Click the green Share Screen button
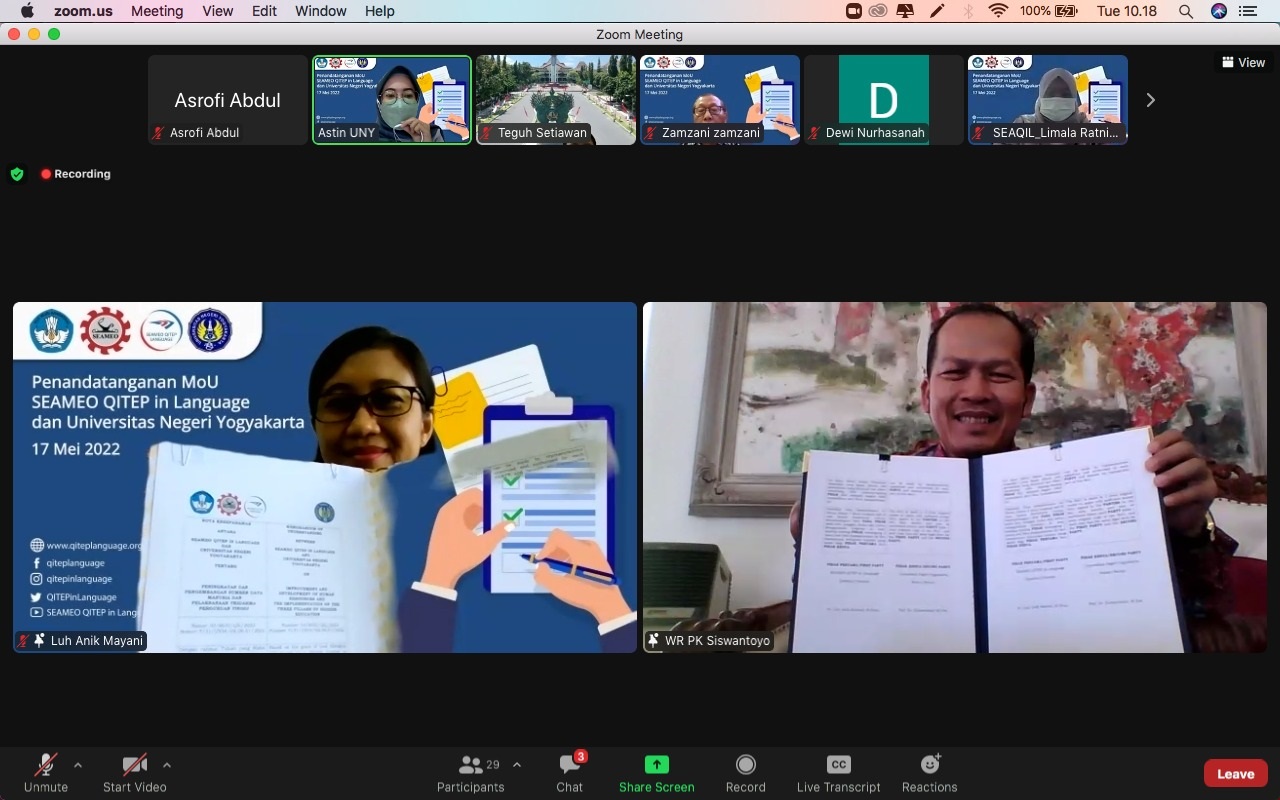This screenshot has width=1280, height=800. click(656, 773)
